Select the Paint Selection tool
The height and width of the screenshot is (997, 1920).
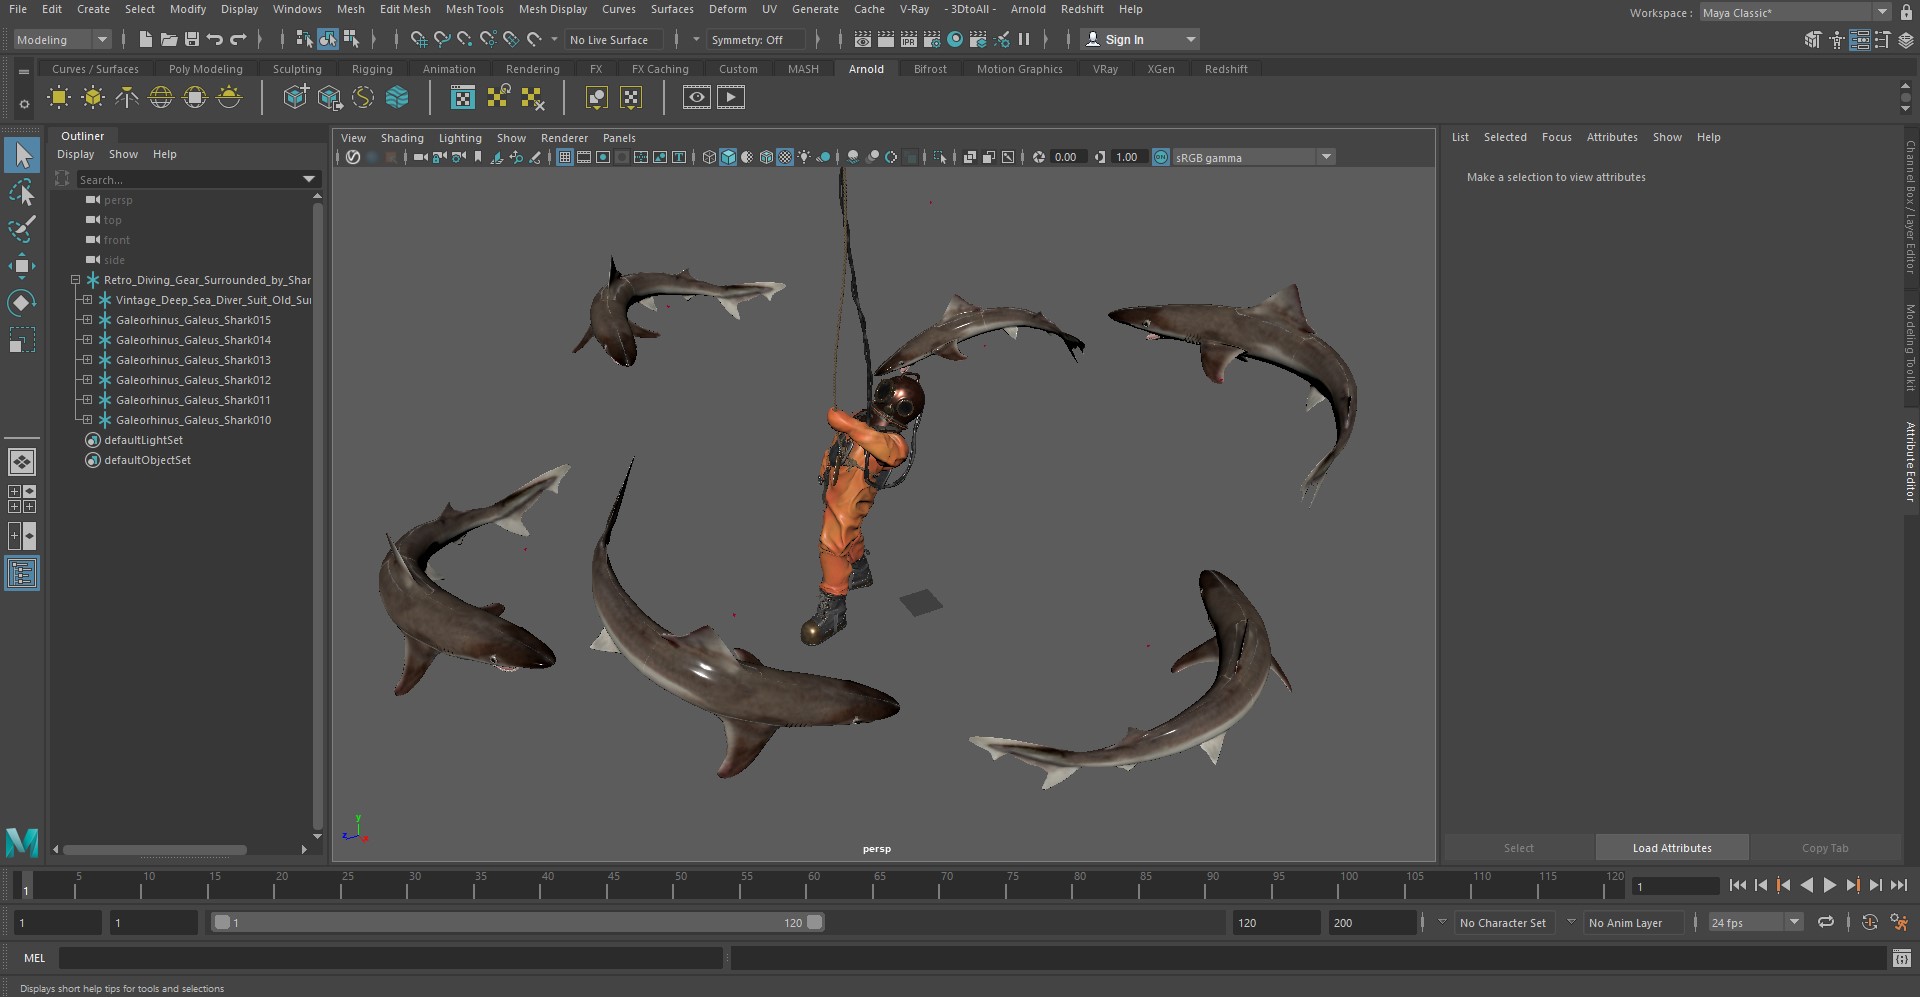[x=22, y=229]
